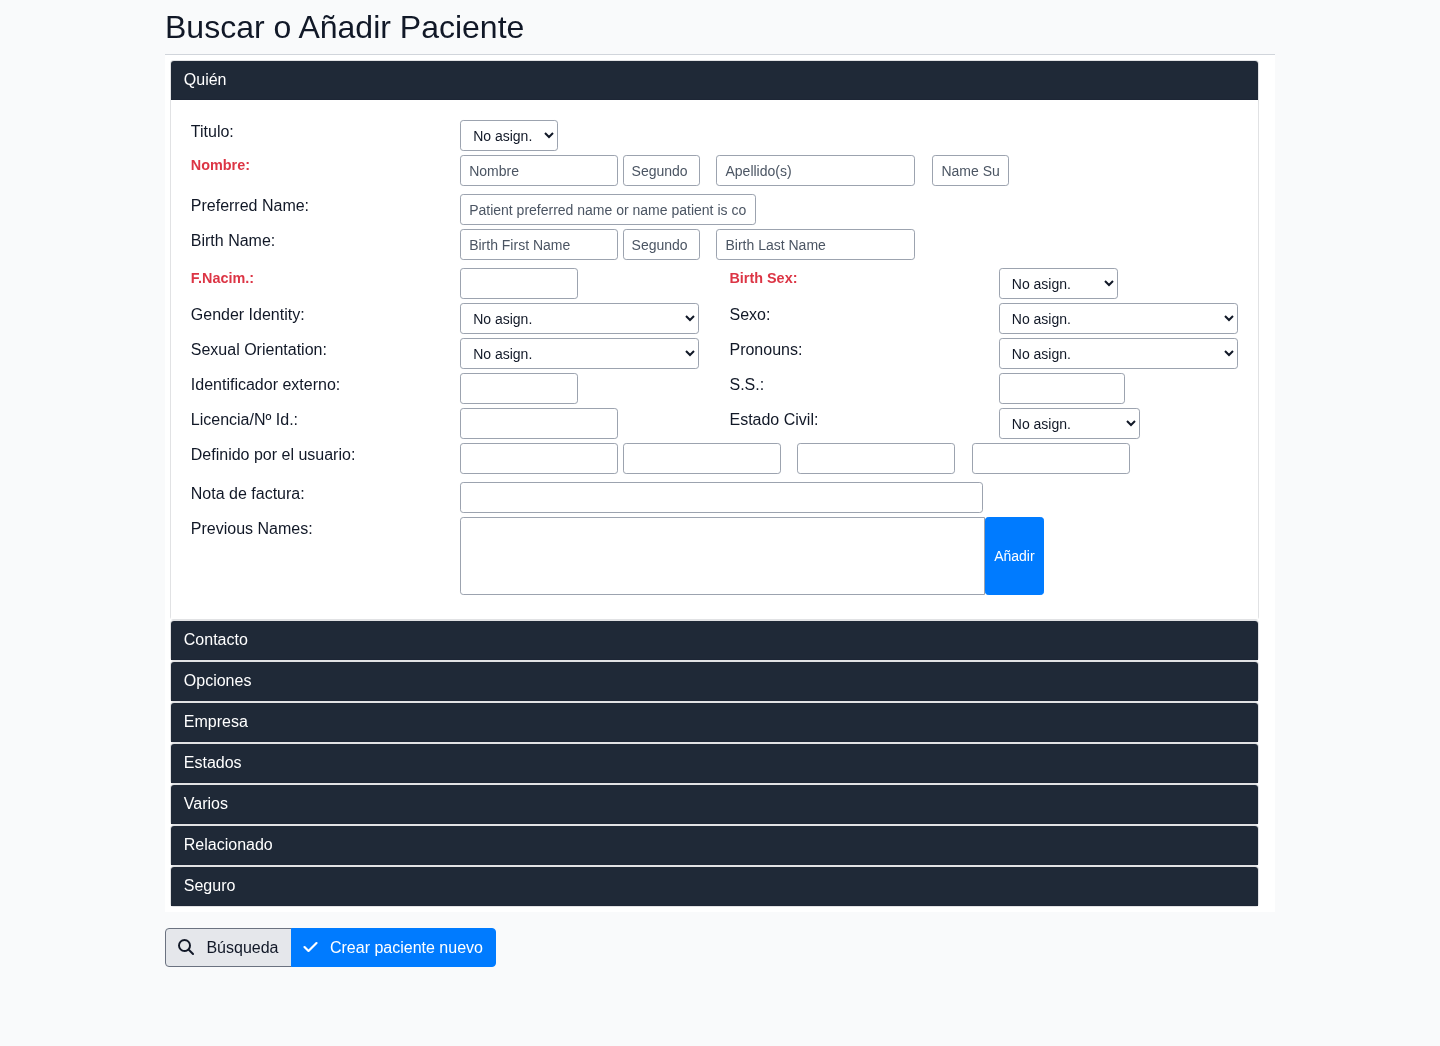Open the Pronouns dropdown
The height and width of the screenshot is (1046, 1440).
1117,354
